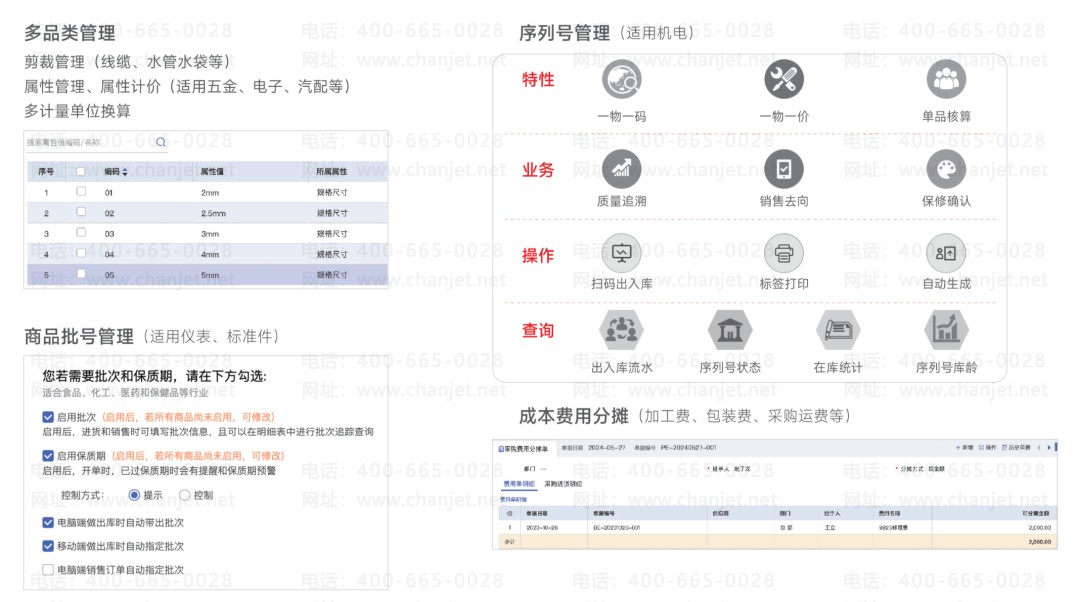Select the 扫码出入库 icon
The width and height of the screenshot is (1080, 602).
click(x=621, y=253)
